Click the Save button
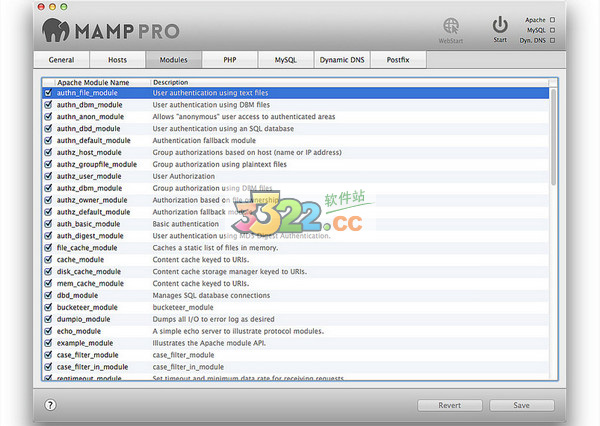This screenshot has height=426, width=600. 522,405
